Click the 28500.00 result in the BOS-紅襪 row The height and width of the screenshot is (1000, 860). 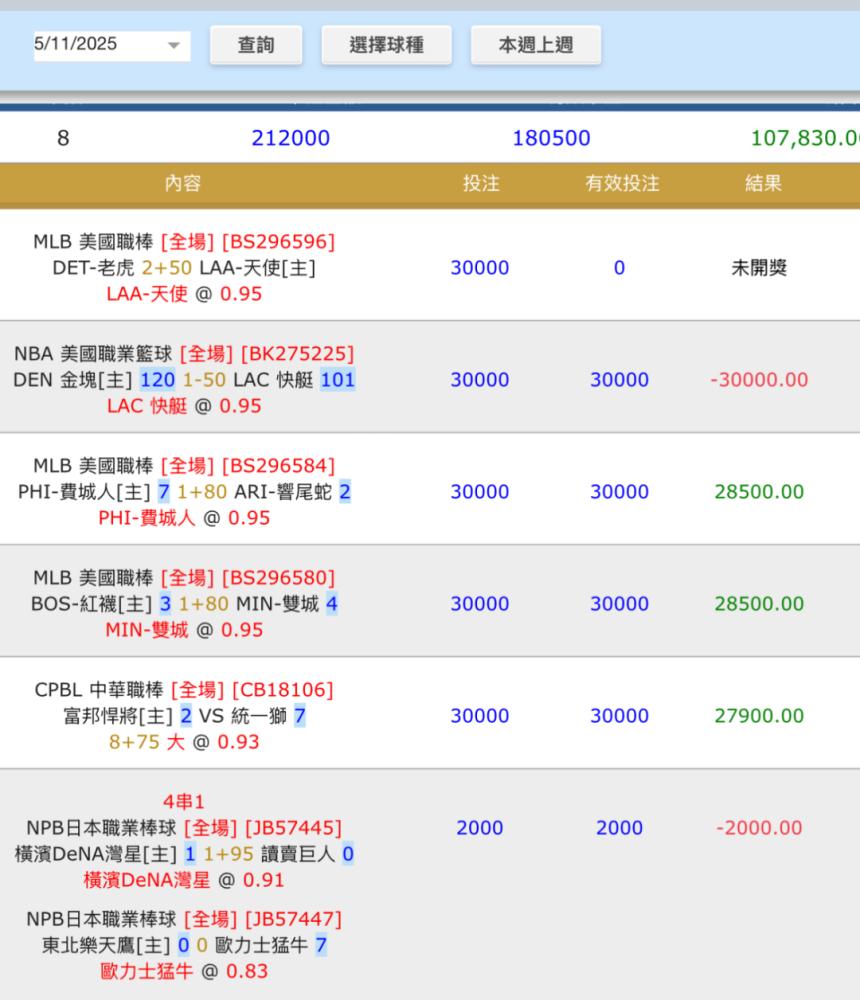[x=759, y=605]
